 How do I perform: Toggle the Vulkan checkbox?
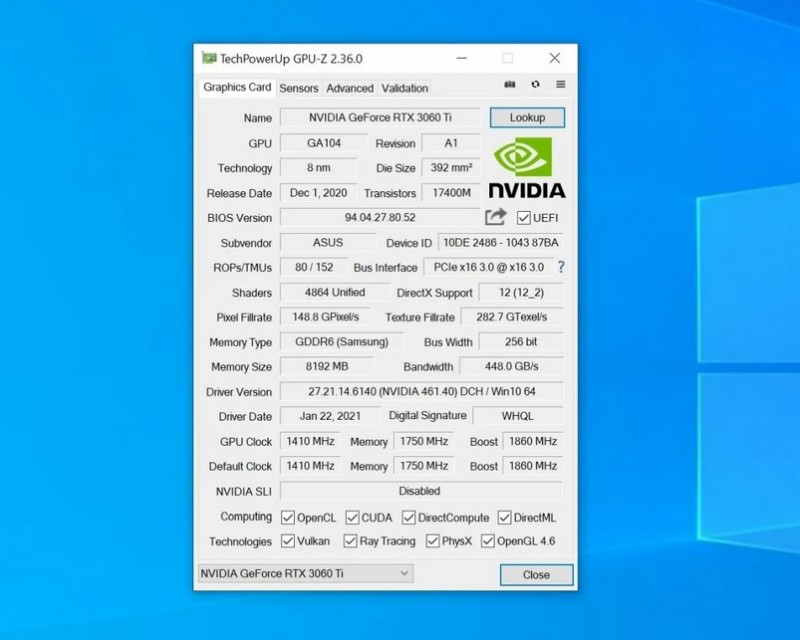[x=288, y=541]
